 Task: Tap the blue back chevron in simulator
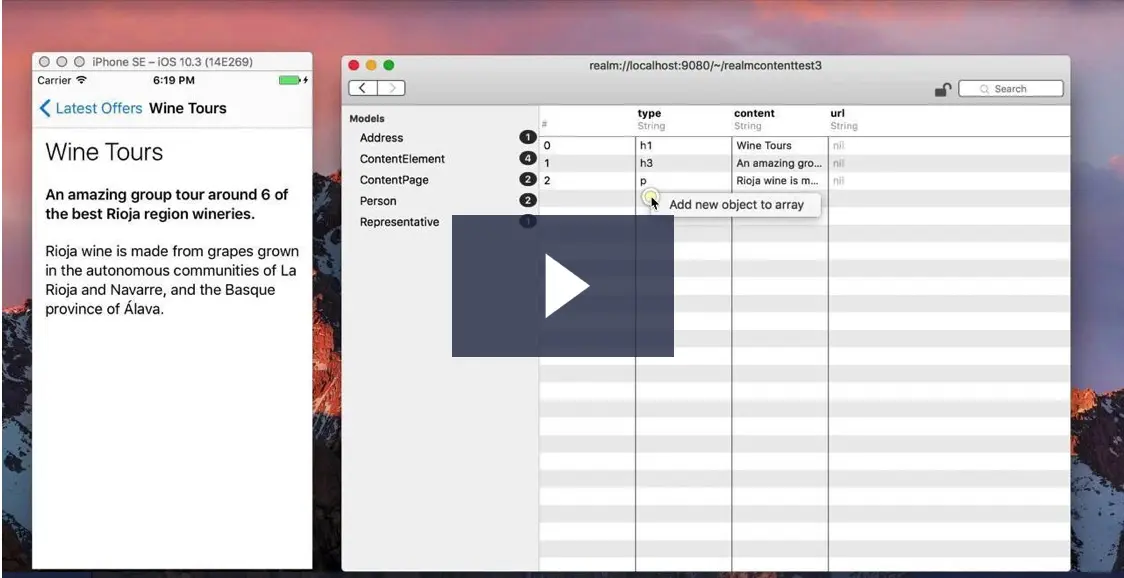(44, 108)
